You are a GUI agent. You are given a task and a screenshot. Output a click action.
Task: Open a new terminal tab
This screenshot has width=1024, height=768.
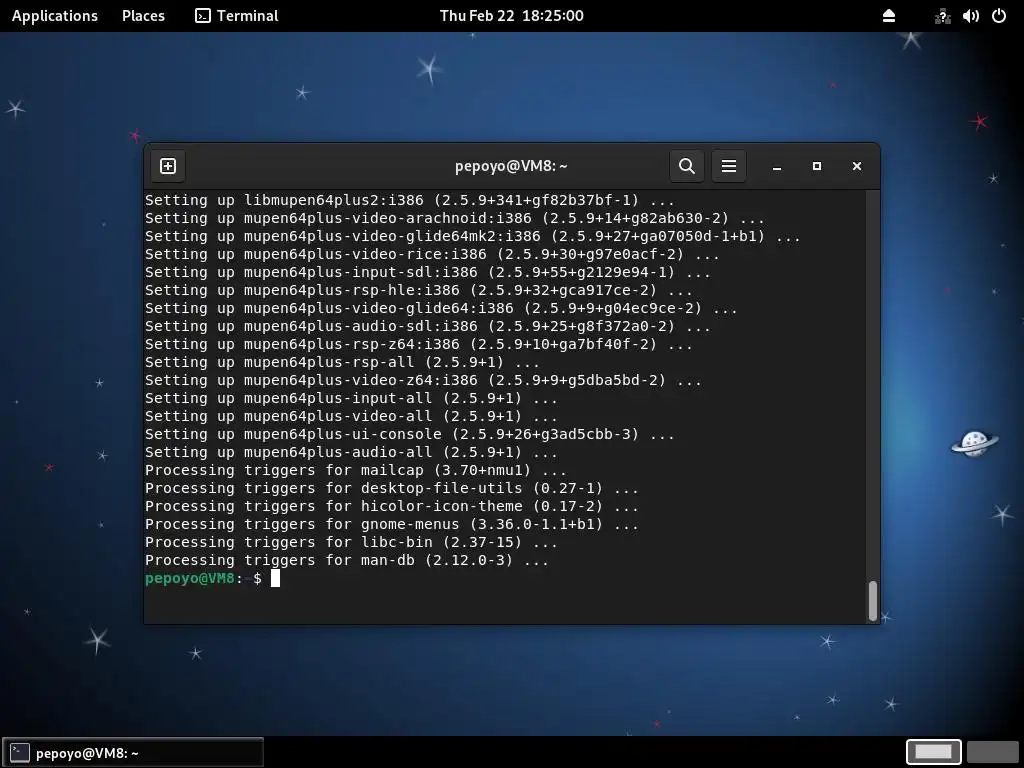coord(168,166)
